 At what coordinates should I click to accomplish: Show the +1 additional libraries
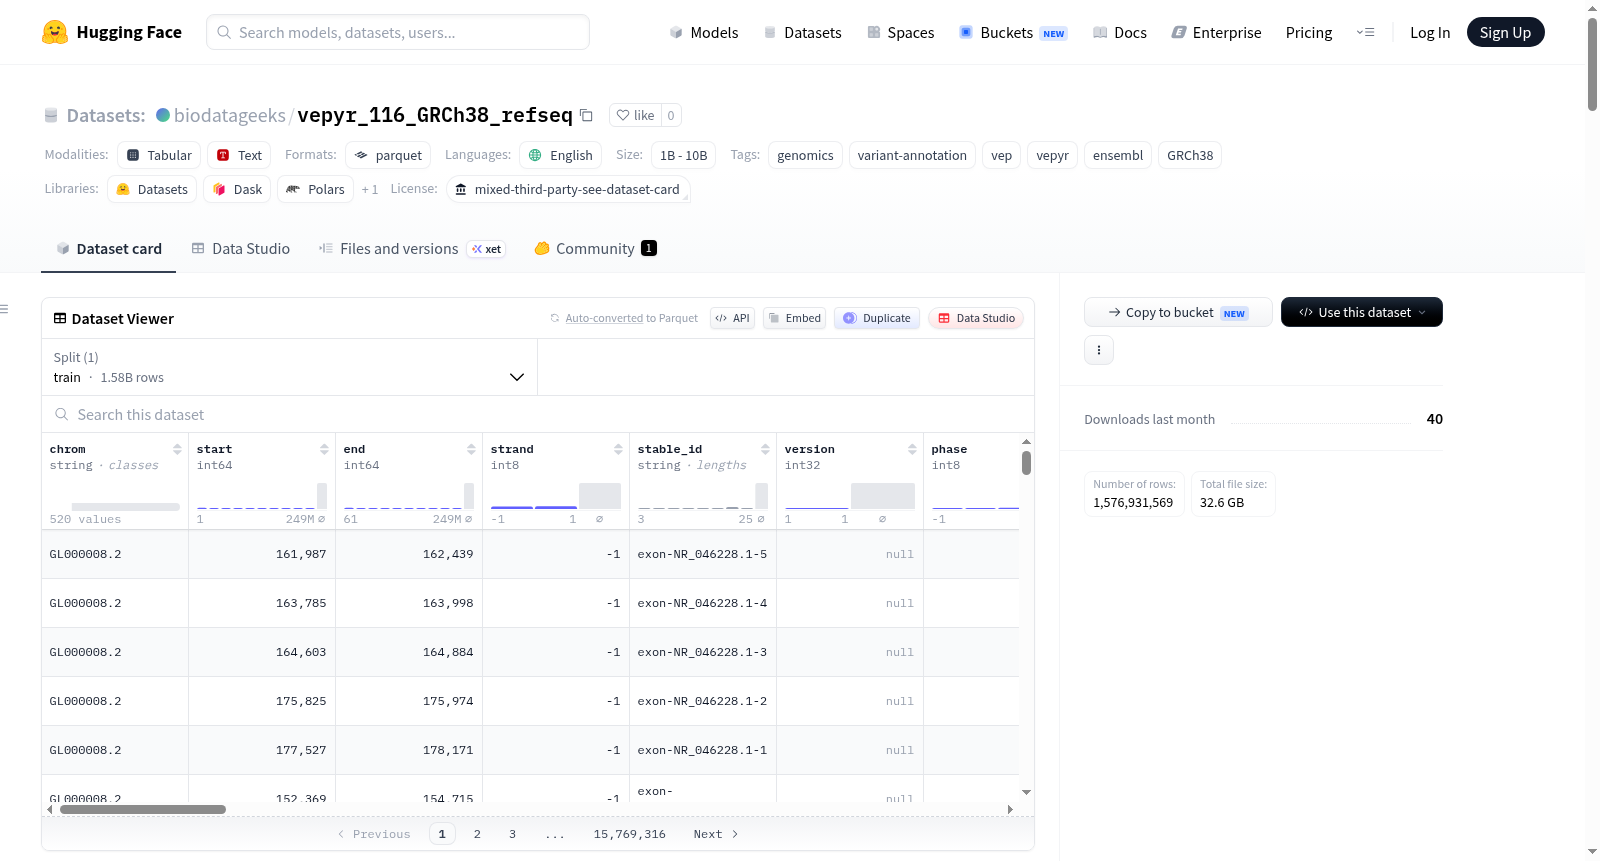click(370, 189)
